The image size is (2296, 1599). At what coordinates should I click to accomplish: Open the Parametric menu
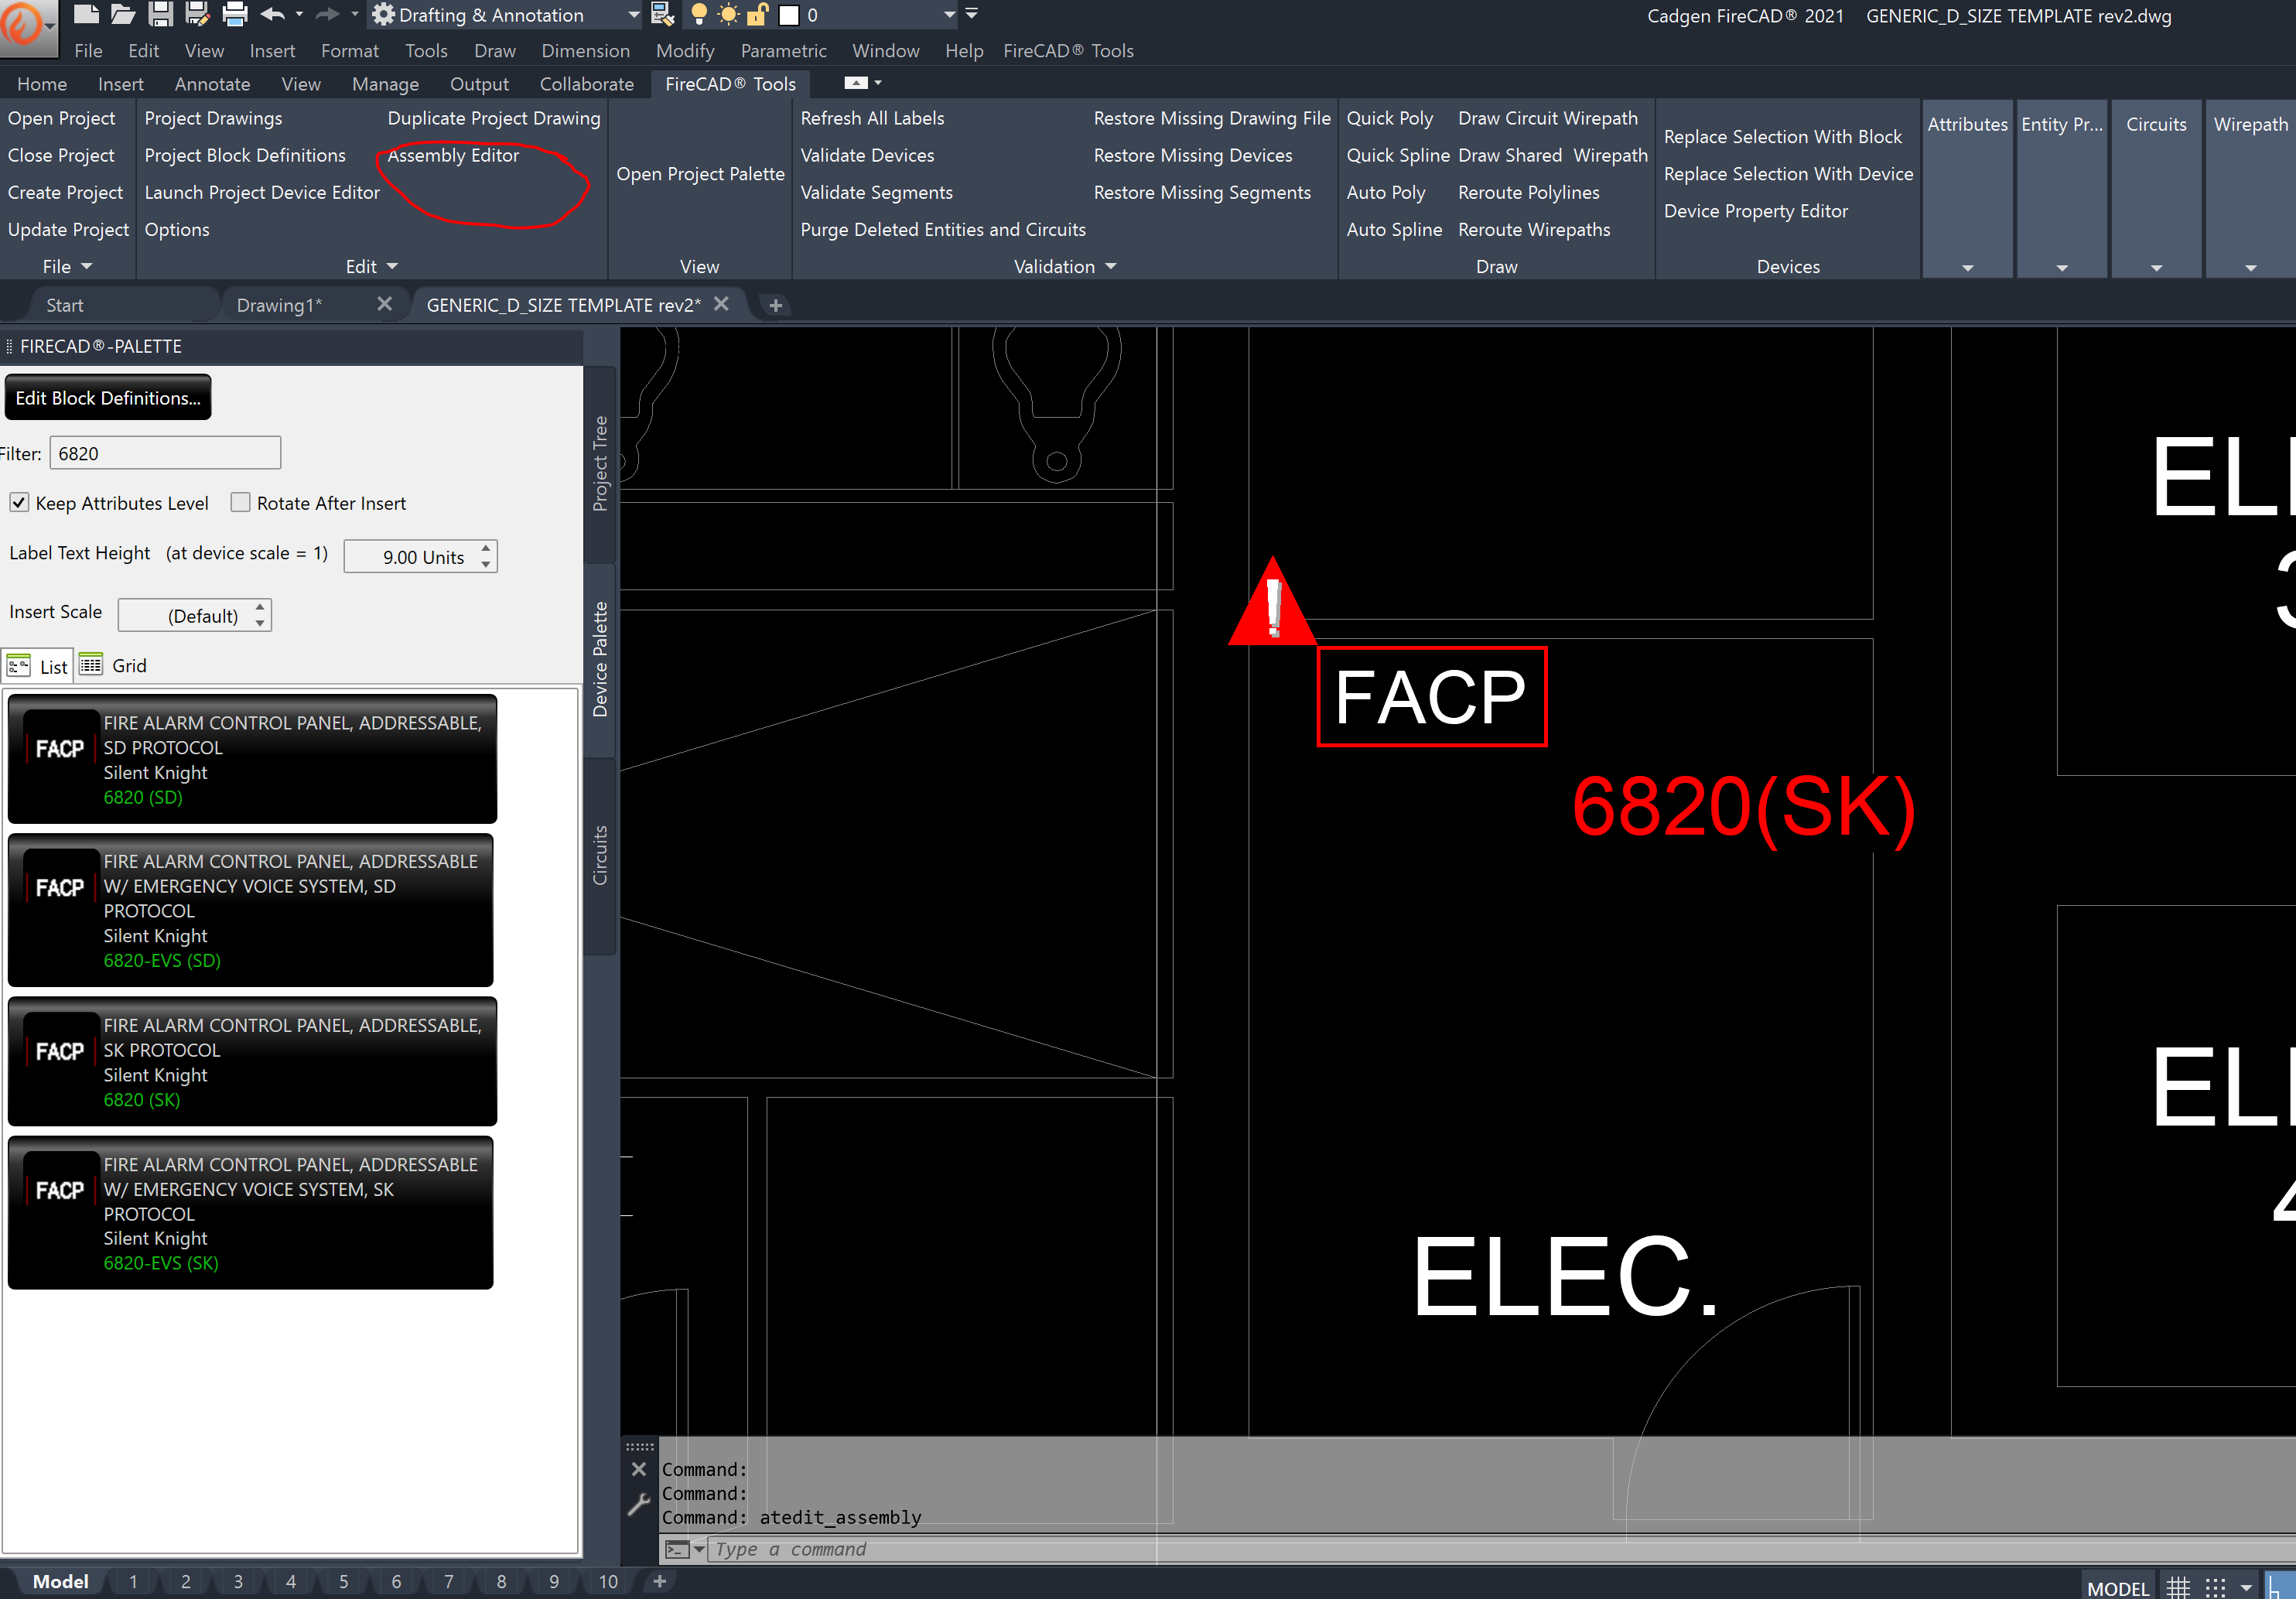pyautogui.click(x=783, y=51)
